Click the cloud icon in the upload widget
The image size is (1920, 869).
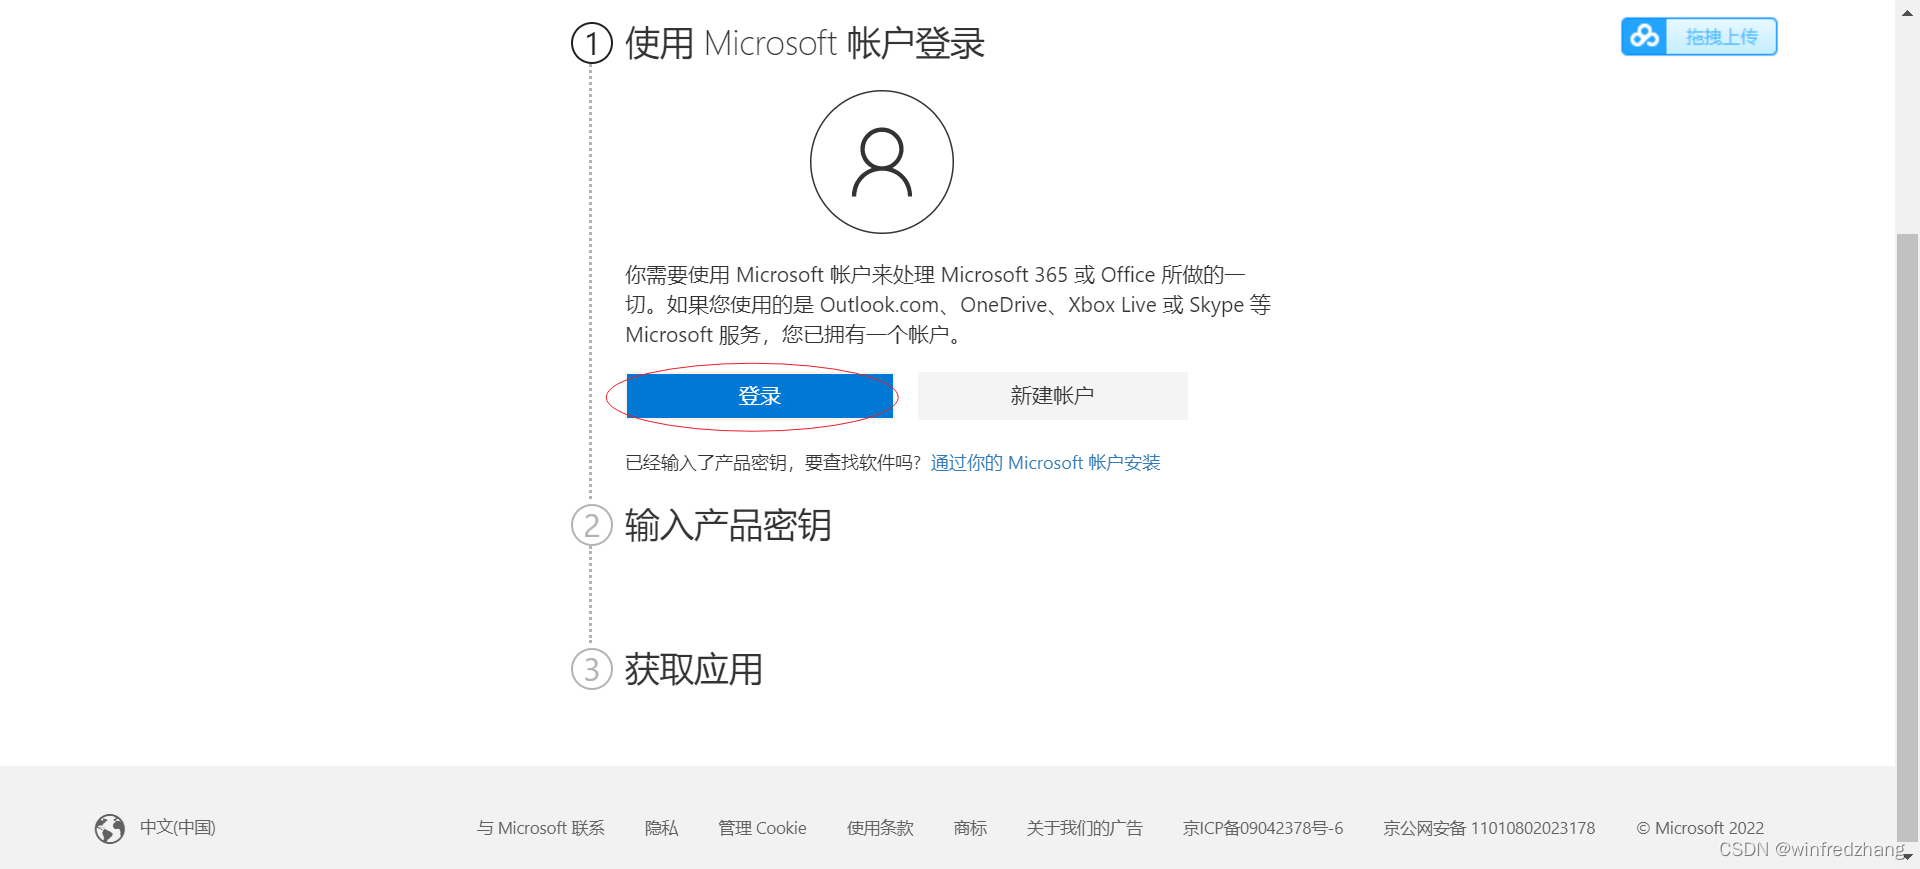point(1644,37)
